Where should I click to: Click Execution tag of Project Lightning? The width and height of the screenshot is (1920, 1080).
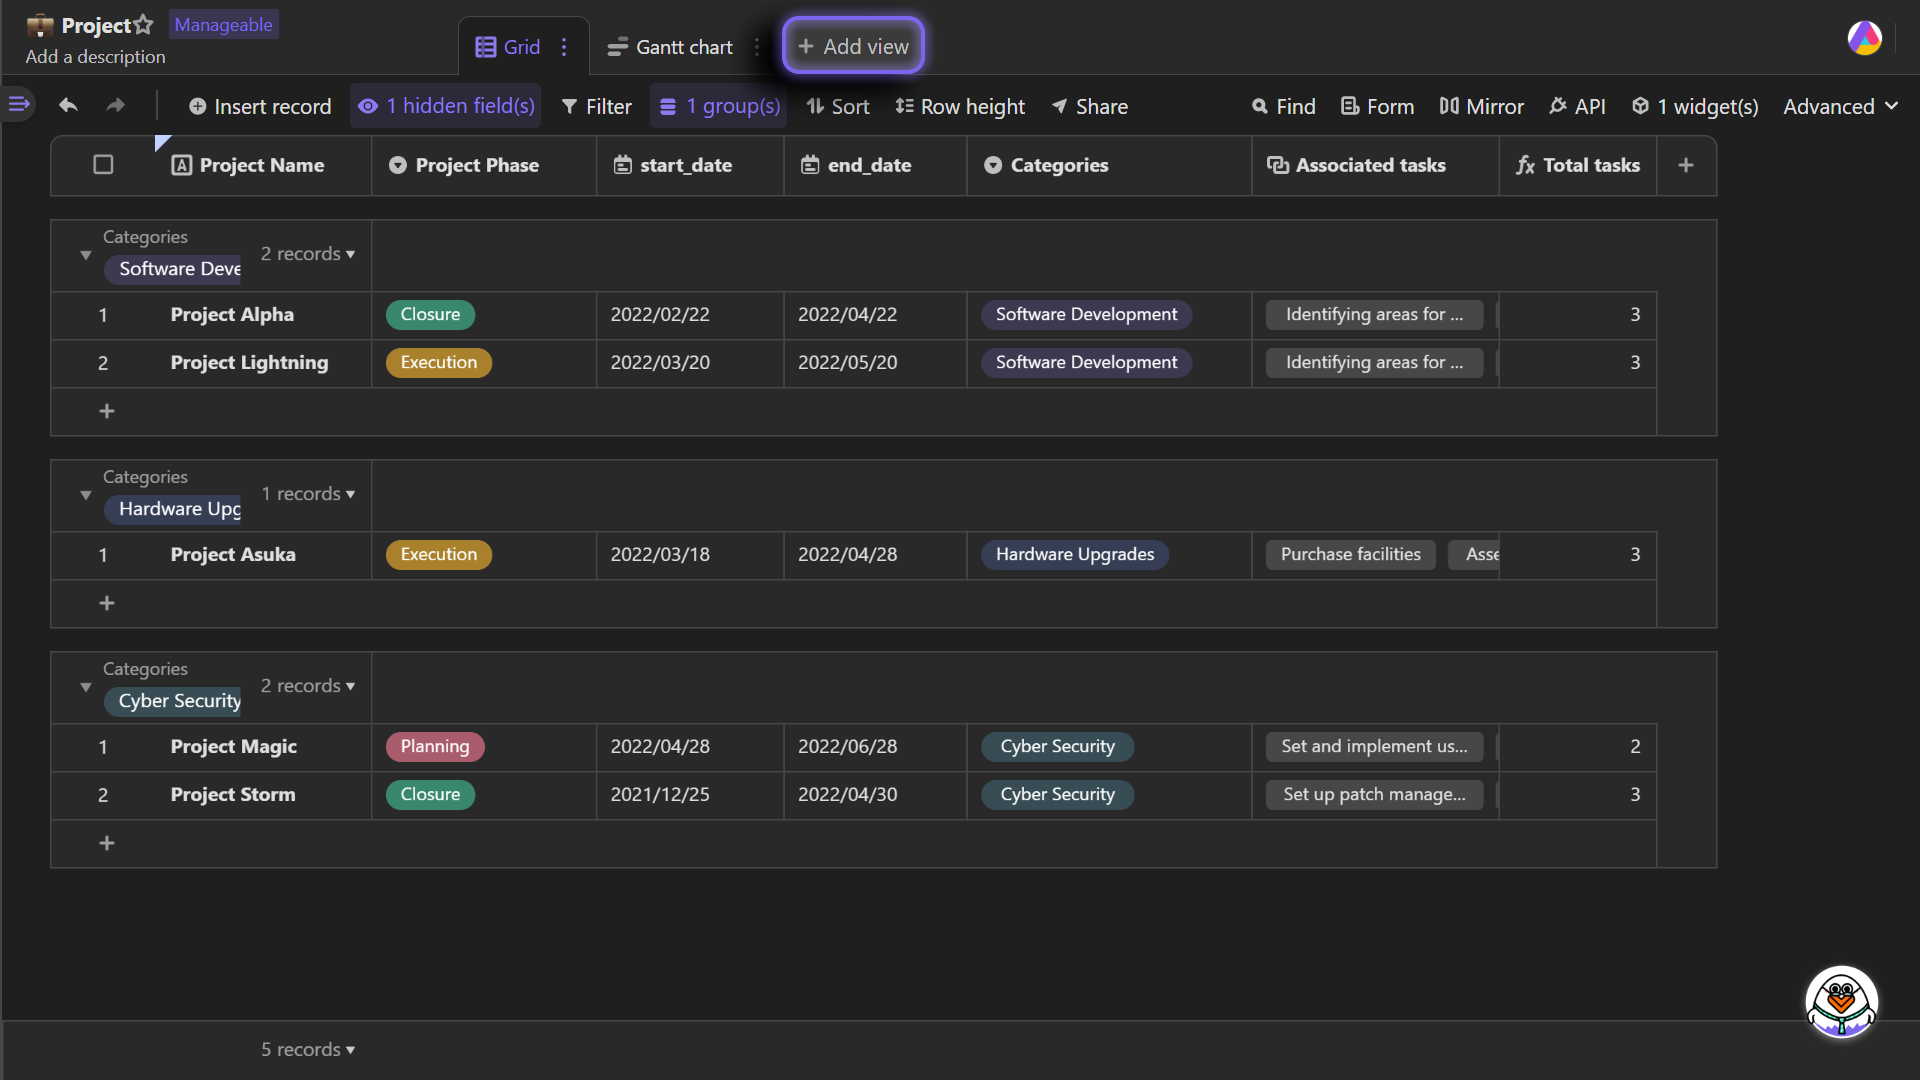pos(439,362)
